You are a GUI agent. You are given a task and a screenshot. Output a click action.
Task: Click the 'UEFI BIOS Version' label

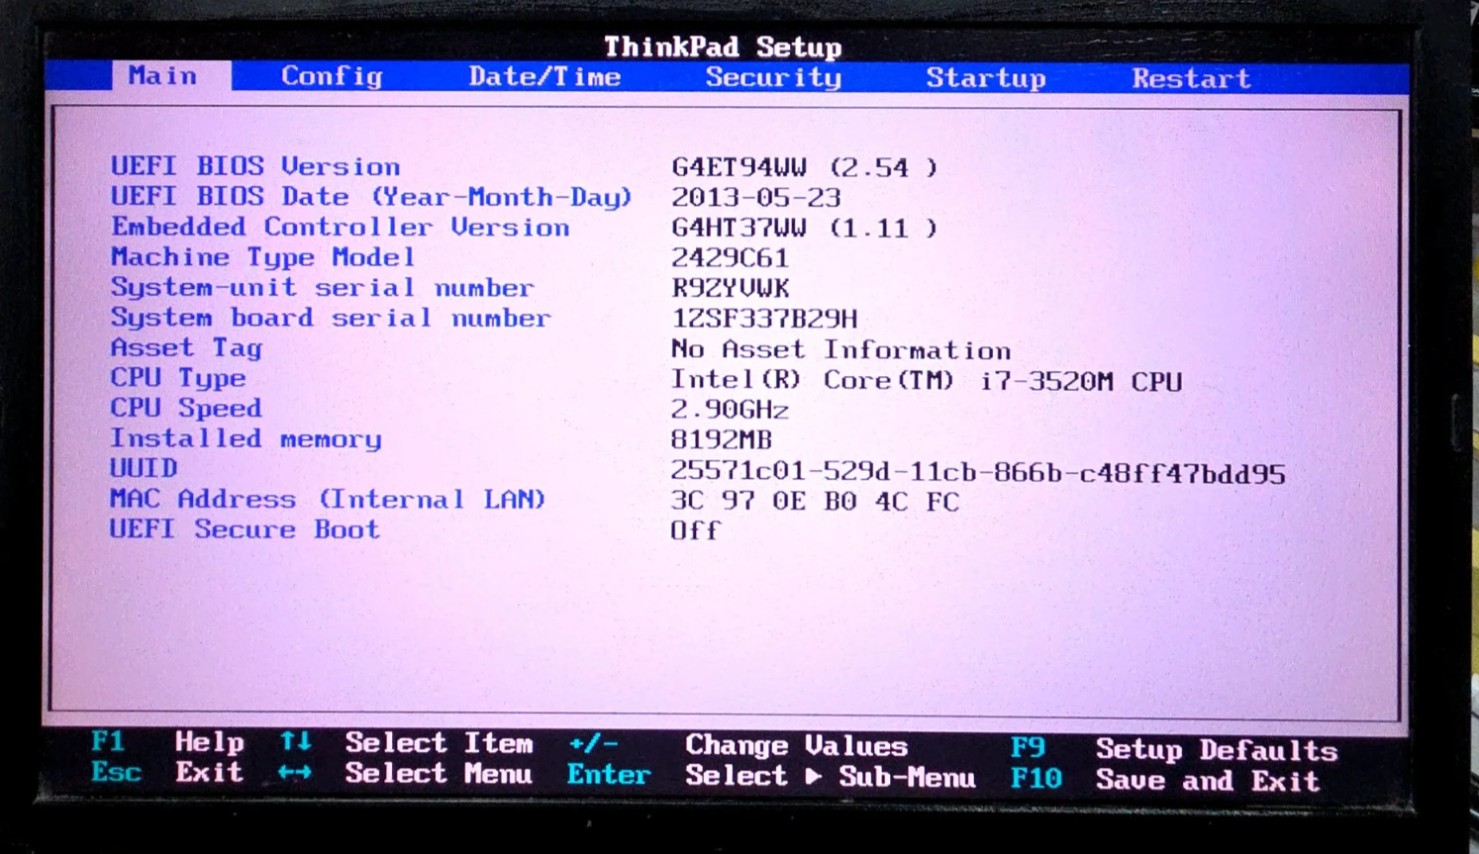pyautogui.click(x=255, y=166)
